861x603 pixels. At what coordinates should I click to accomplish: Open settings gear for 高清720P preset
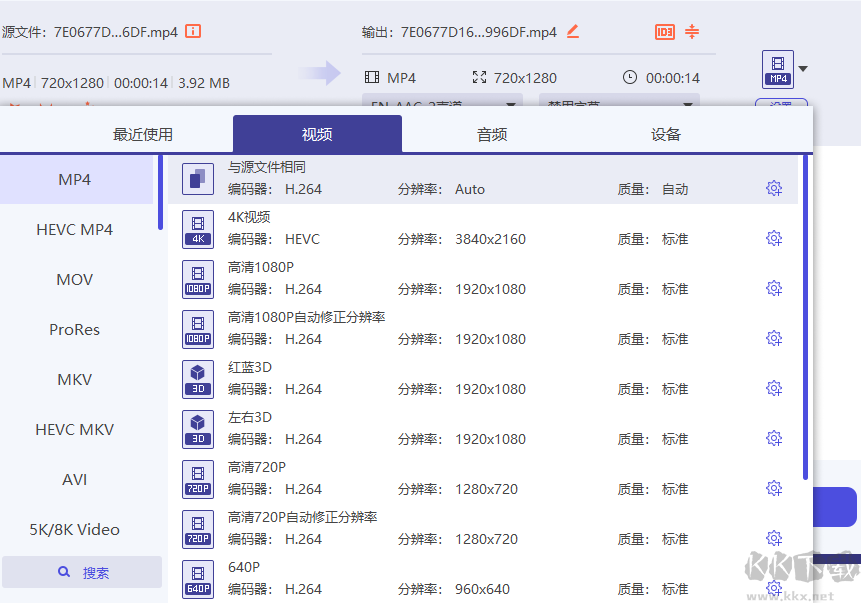tap(774, 488)
